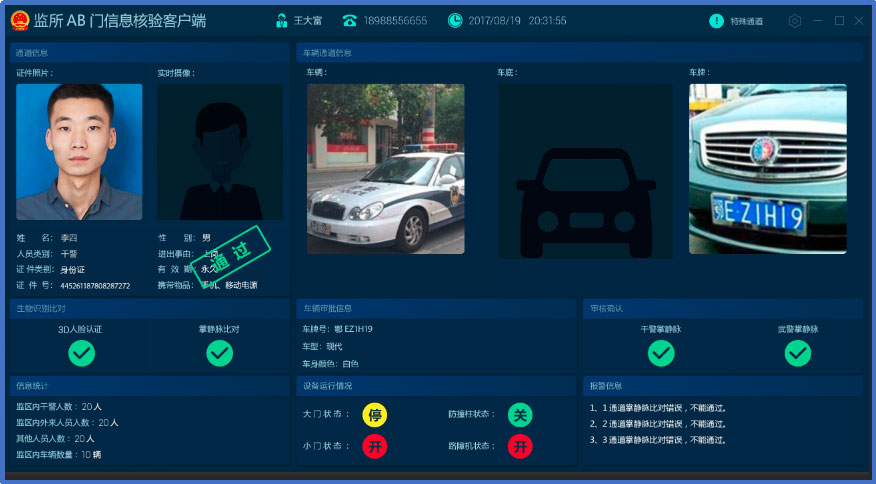
Task: Click the 性别 value 男
Action: click(207, 238)
